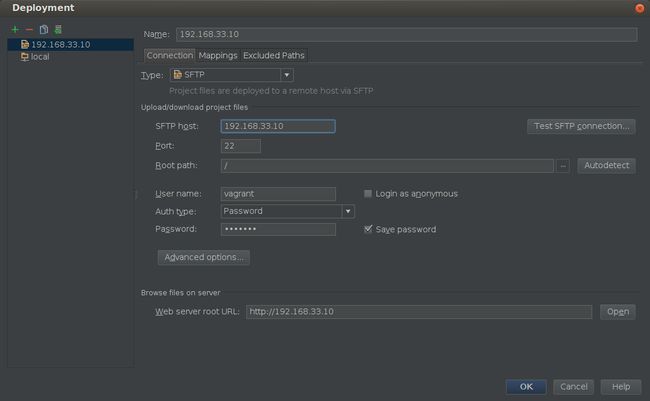Remove the selected deployment server
Screen dimensions: 650x401
(29, 29)
